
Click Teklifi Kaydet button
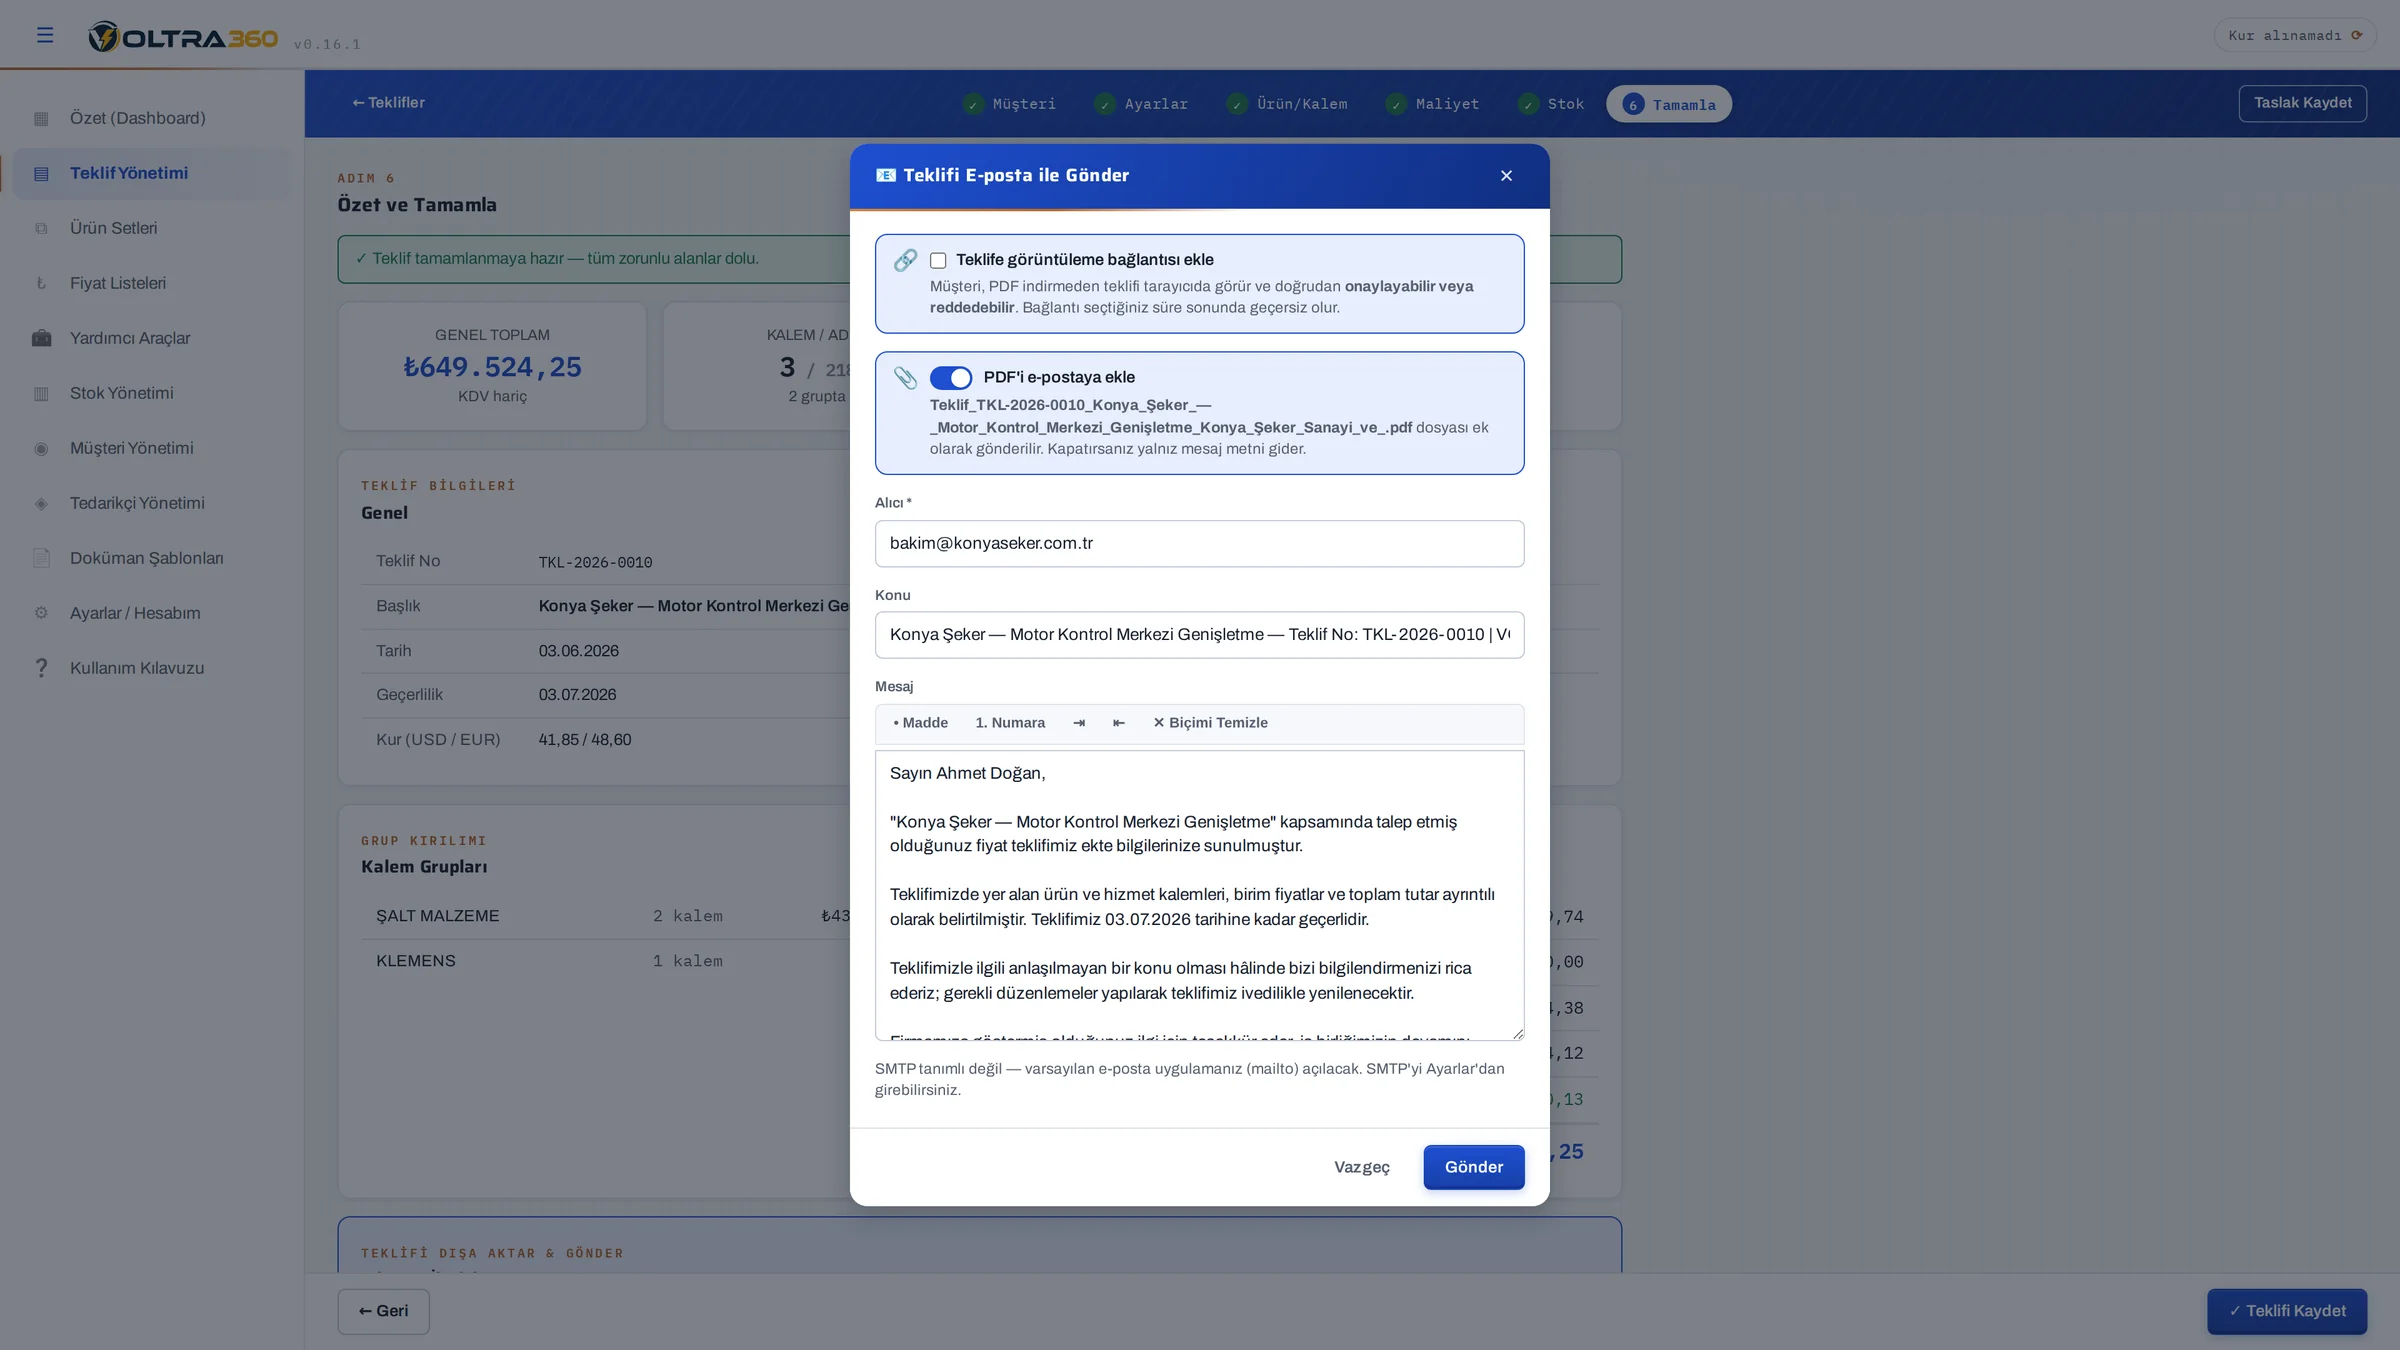[x=2287, y=1311]
